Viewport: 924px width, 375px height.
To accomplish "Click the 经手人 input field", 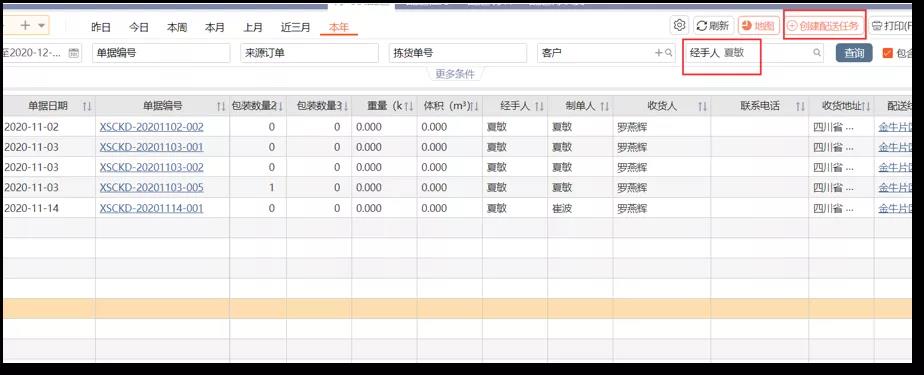I will click(755, 52).
